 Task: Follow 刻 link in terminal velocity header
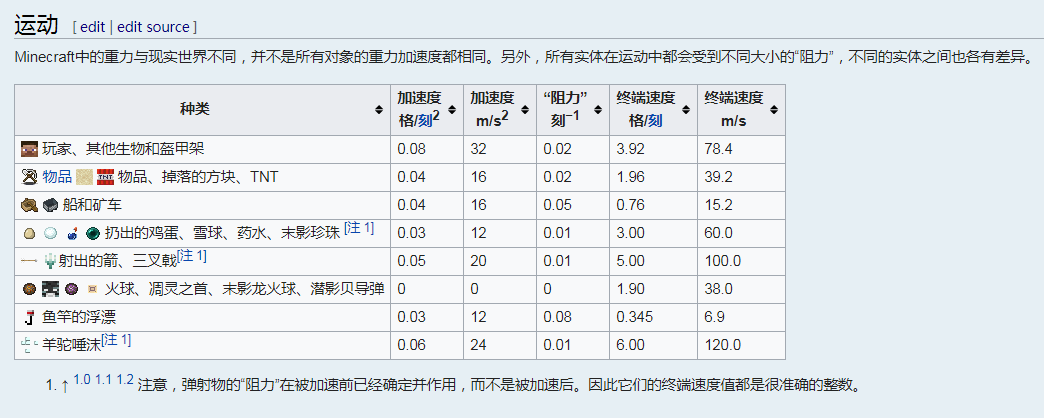click(x=655, y=122)
